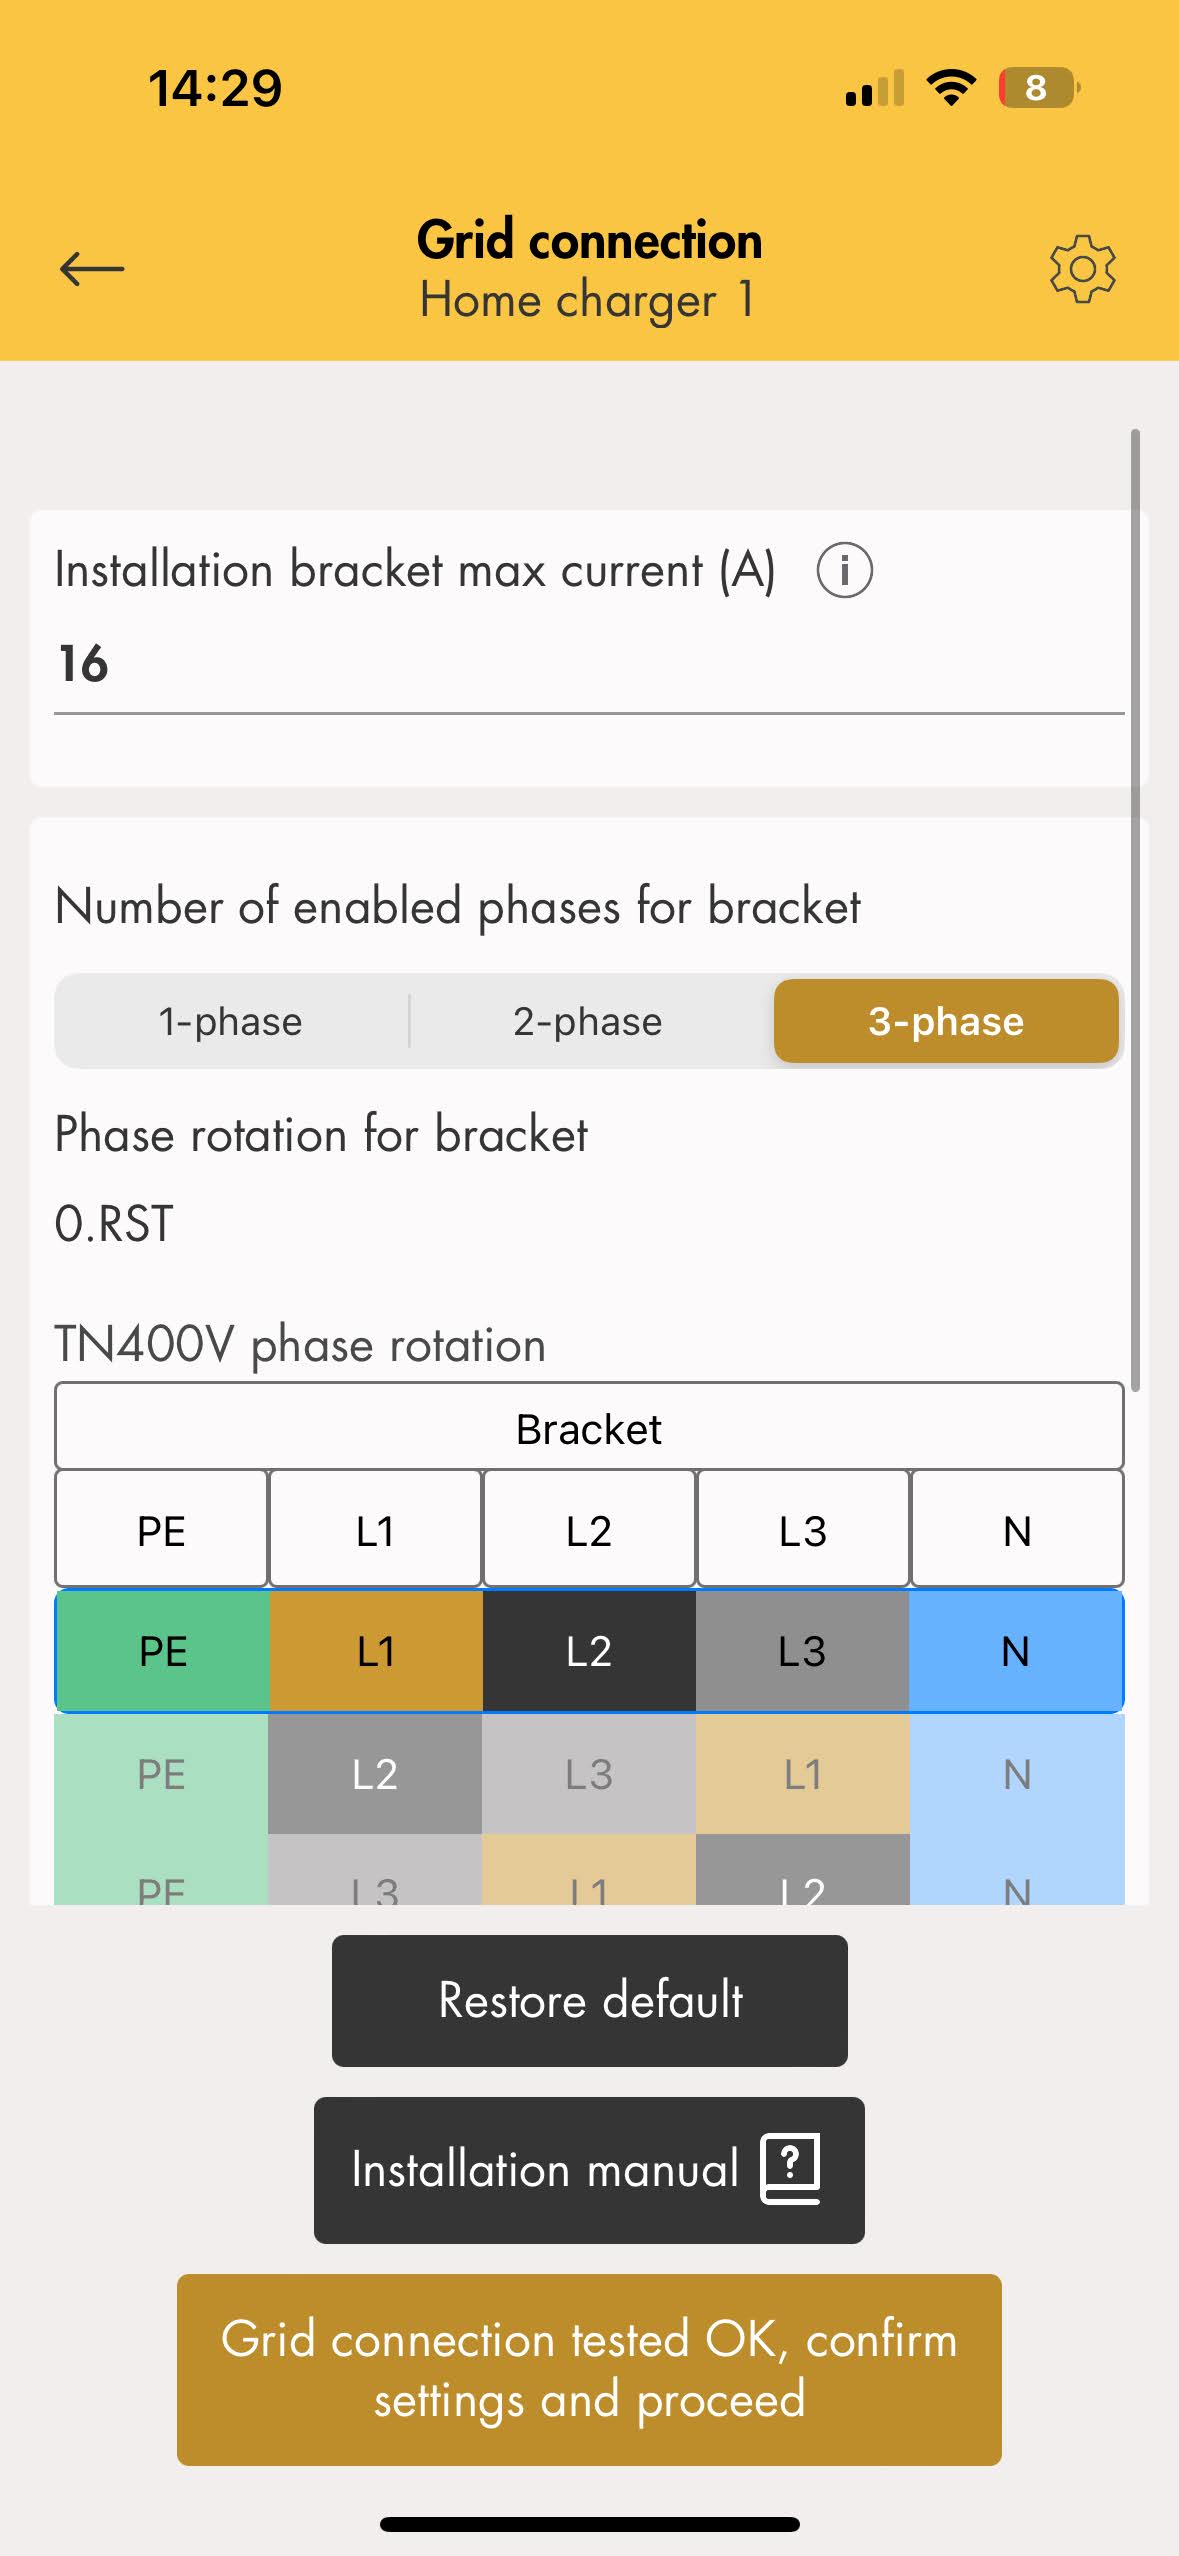This screenshot has height=2556, width=1179.
Task: Open settings via the gear icon
Action: point(1082,269)
